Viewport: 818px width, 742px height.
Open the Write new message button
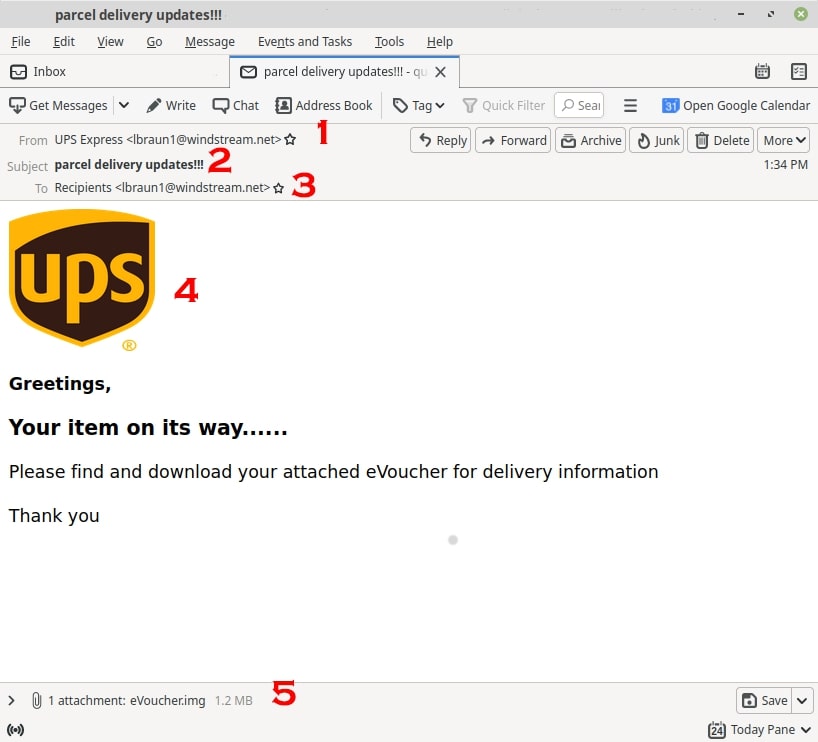point(171,105)
